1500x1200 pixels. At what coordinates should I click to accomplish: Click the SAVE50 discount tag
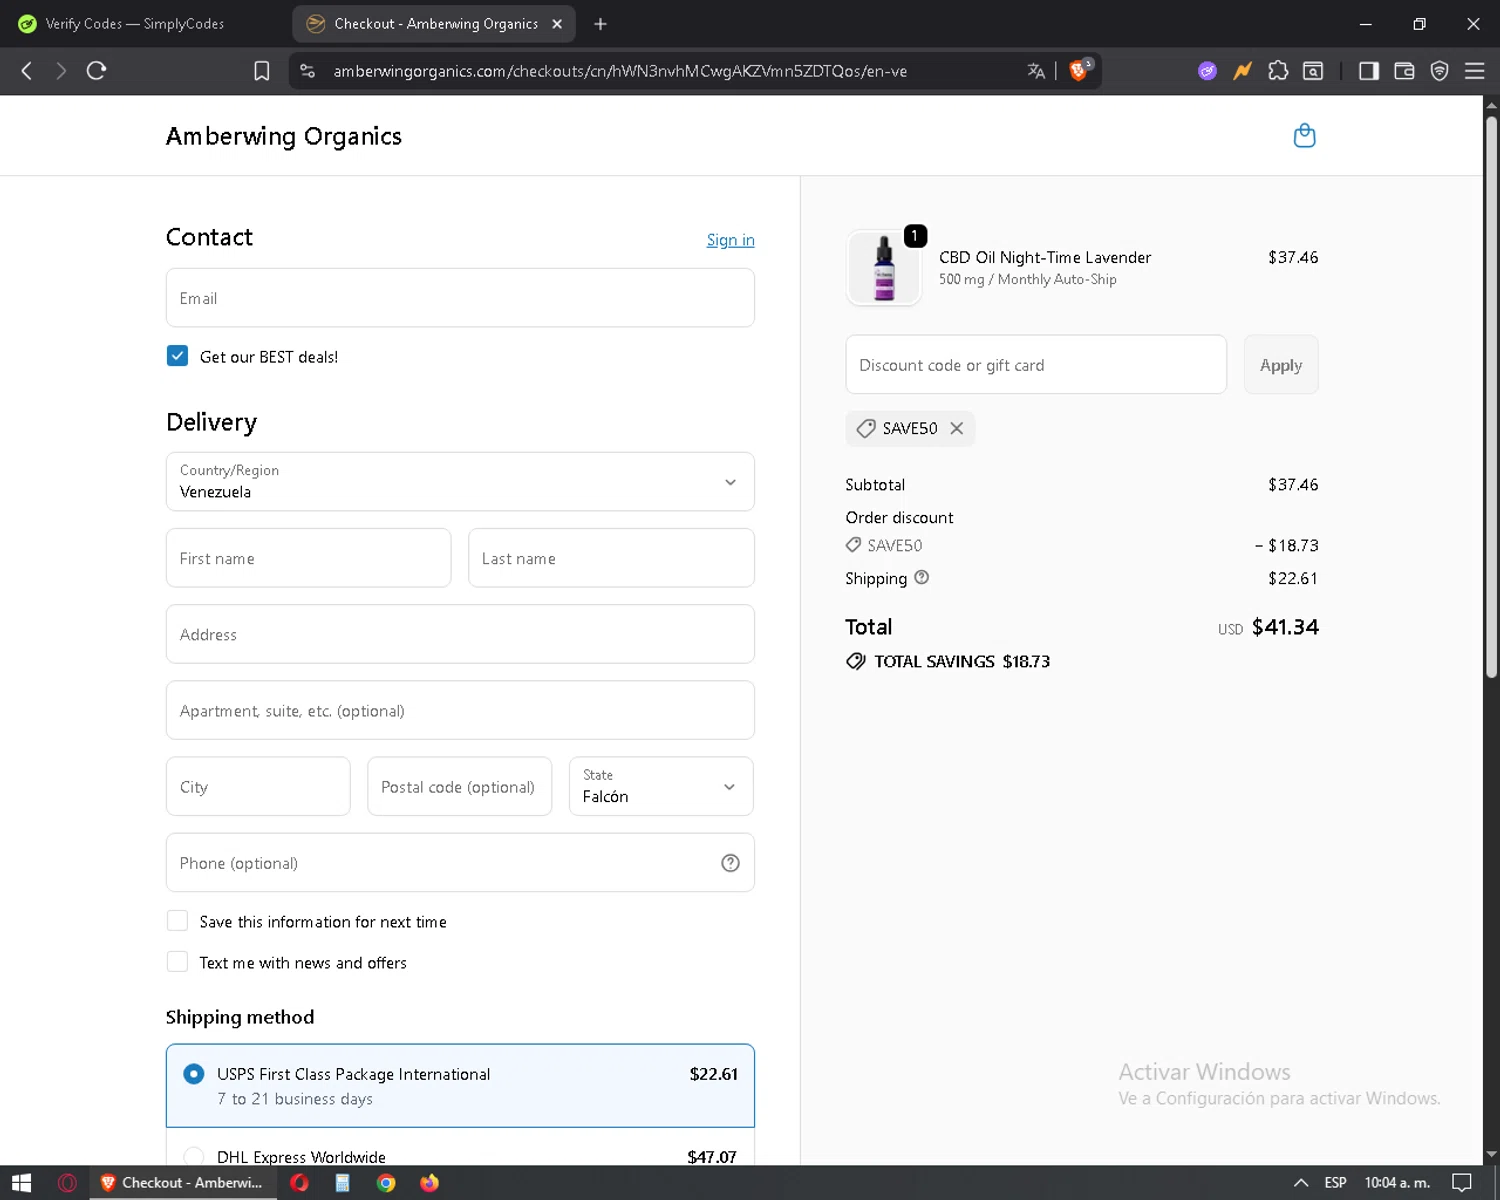click(909, 428)
